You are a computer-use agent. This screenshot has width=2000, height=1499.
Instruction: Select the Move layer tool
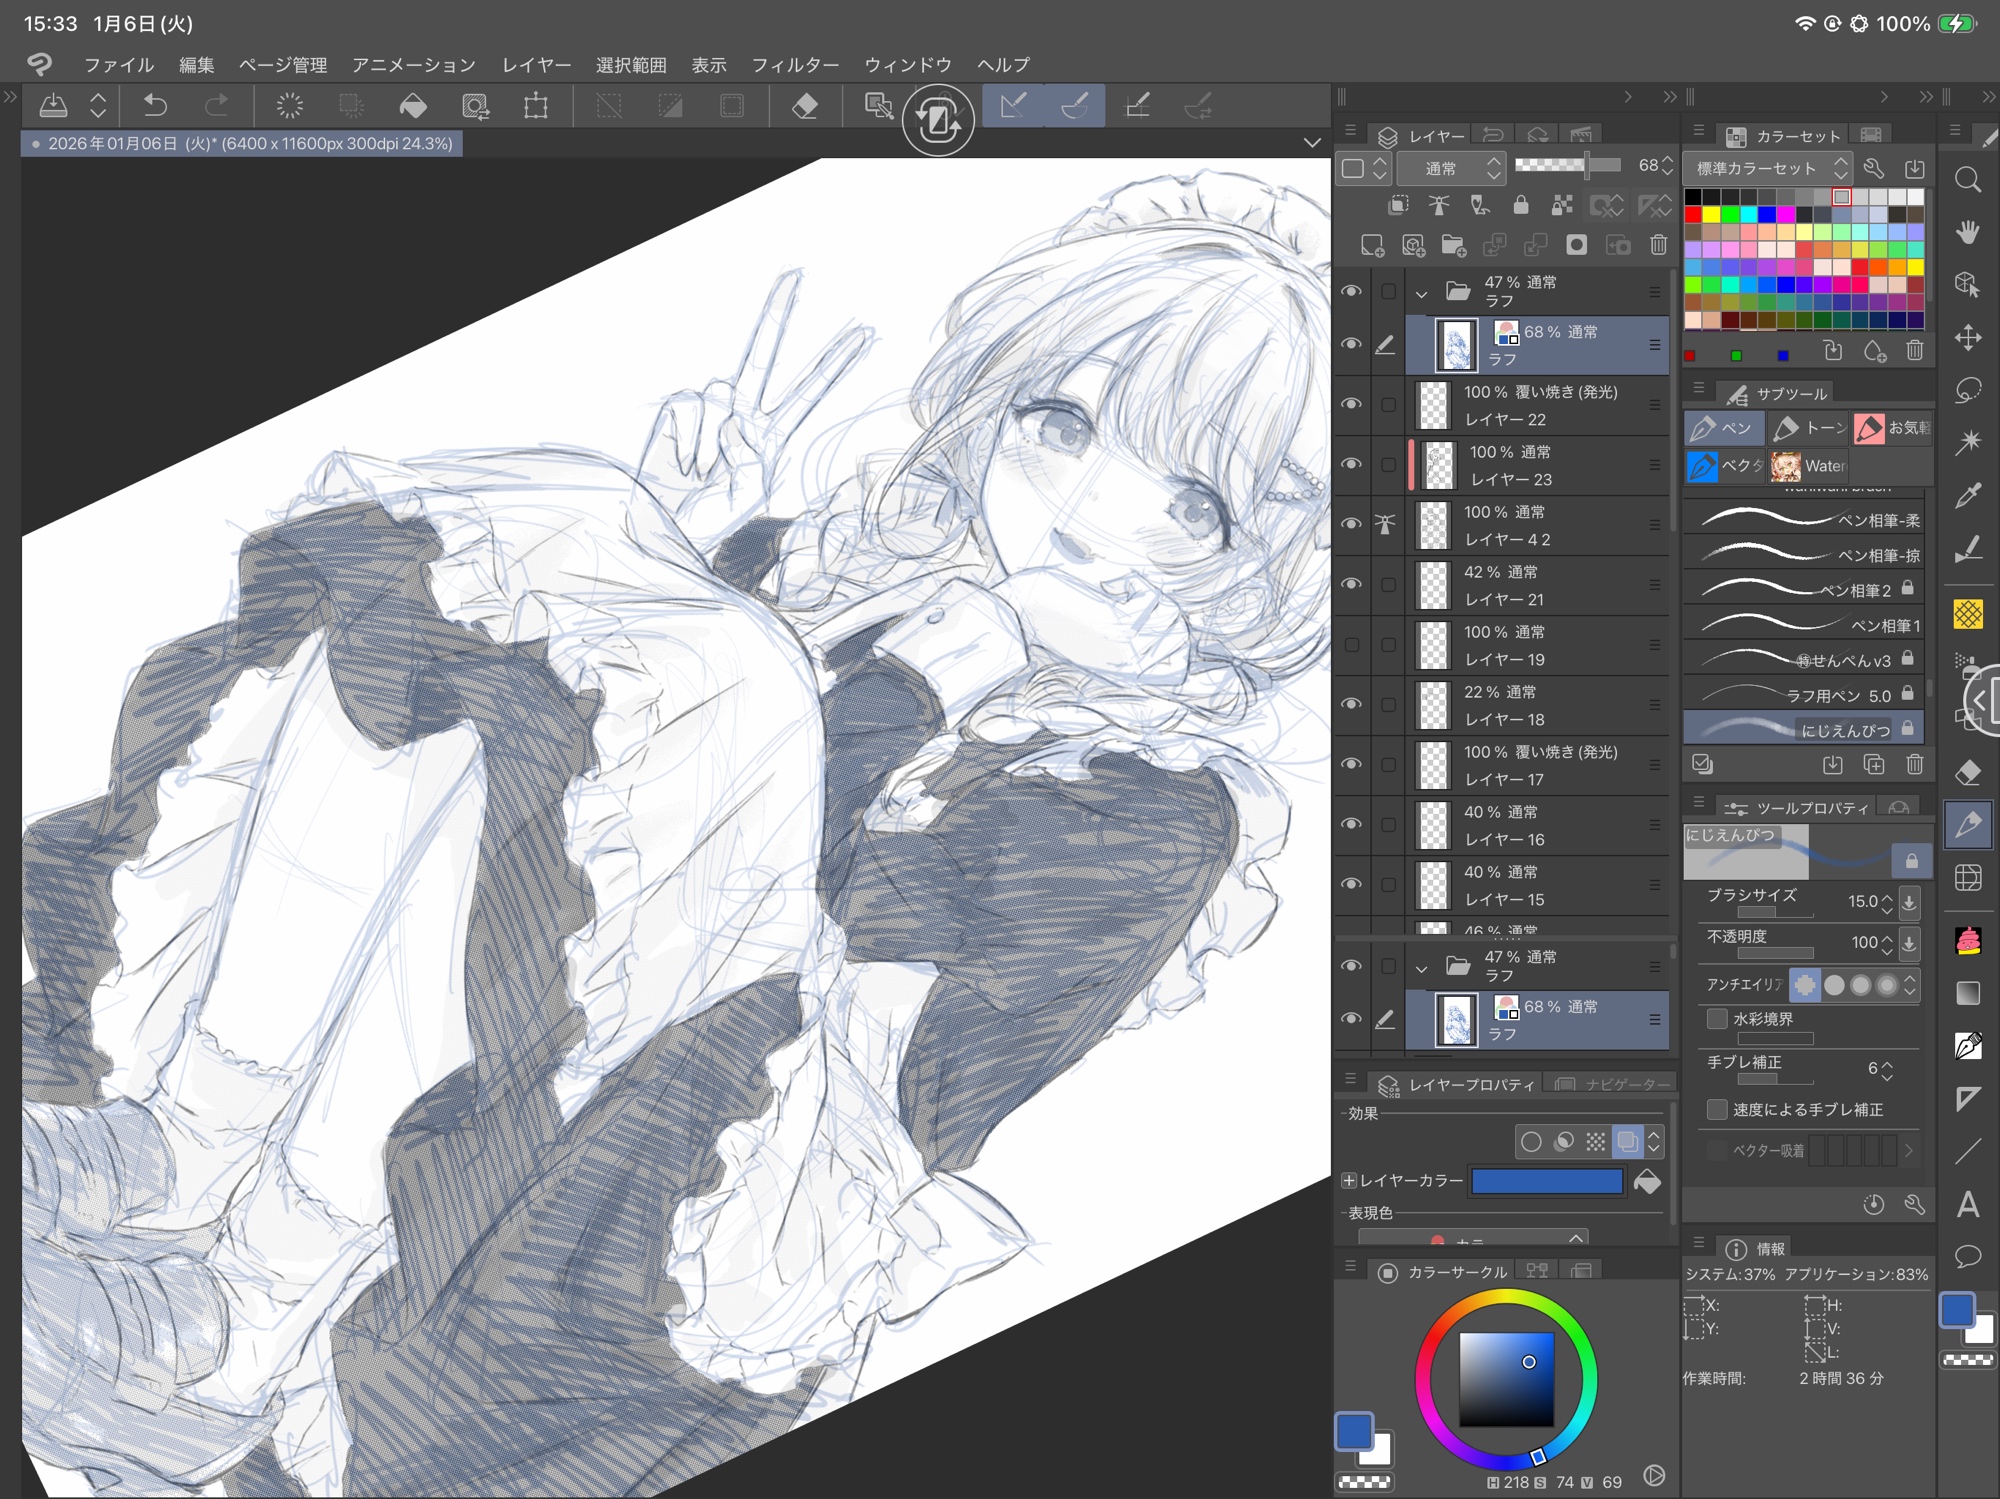[1968, 337]
